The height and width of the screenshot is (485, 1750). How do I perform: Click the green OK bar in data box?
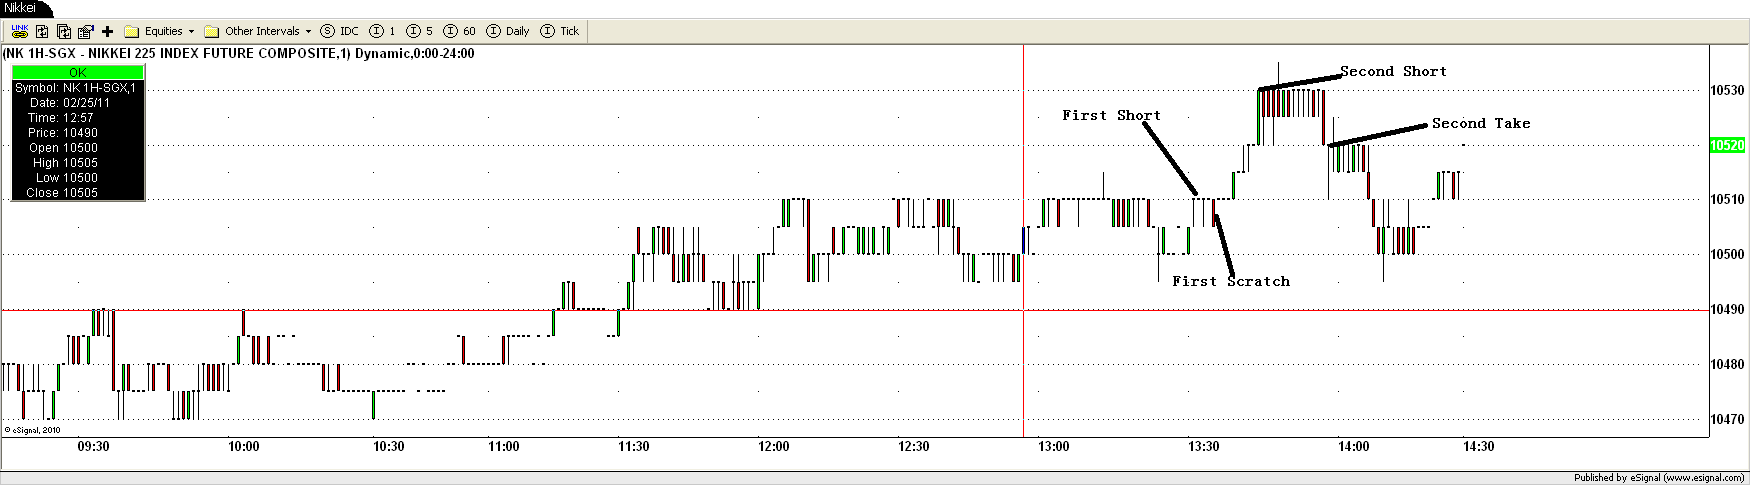coord(78,73)
